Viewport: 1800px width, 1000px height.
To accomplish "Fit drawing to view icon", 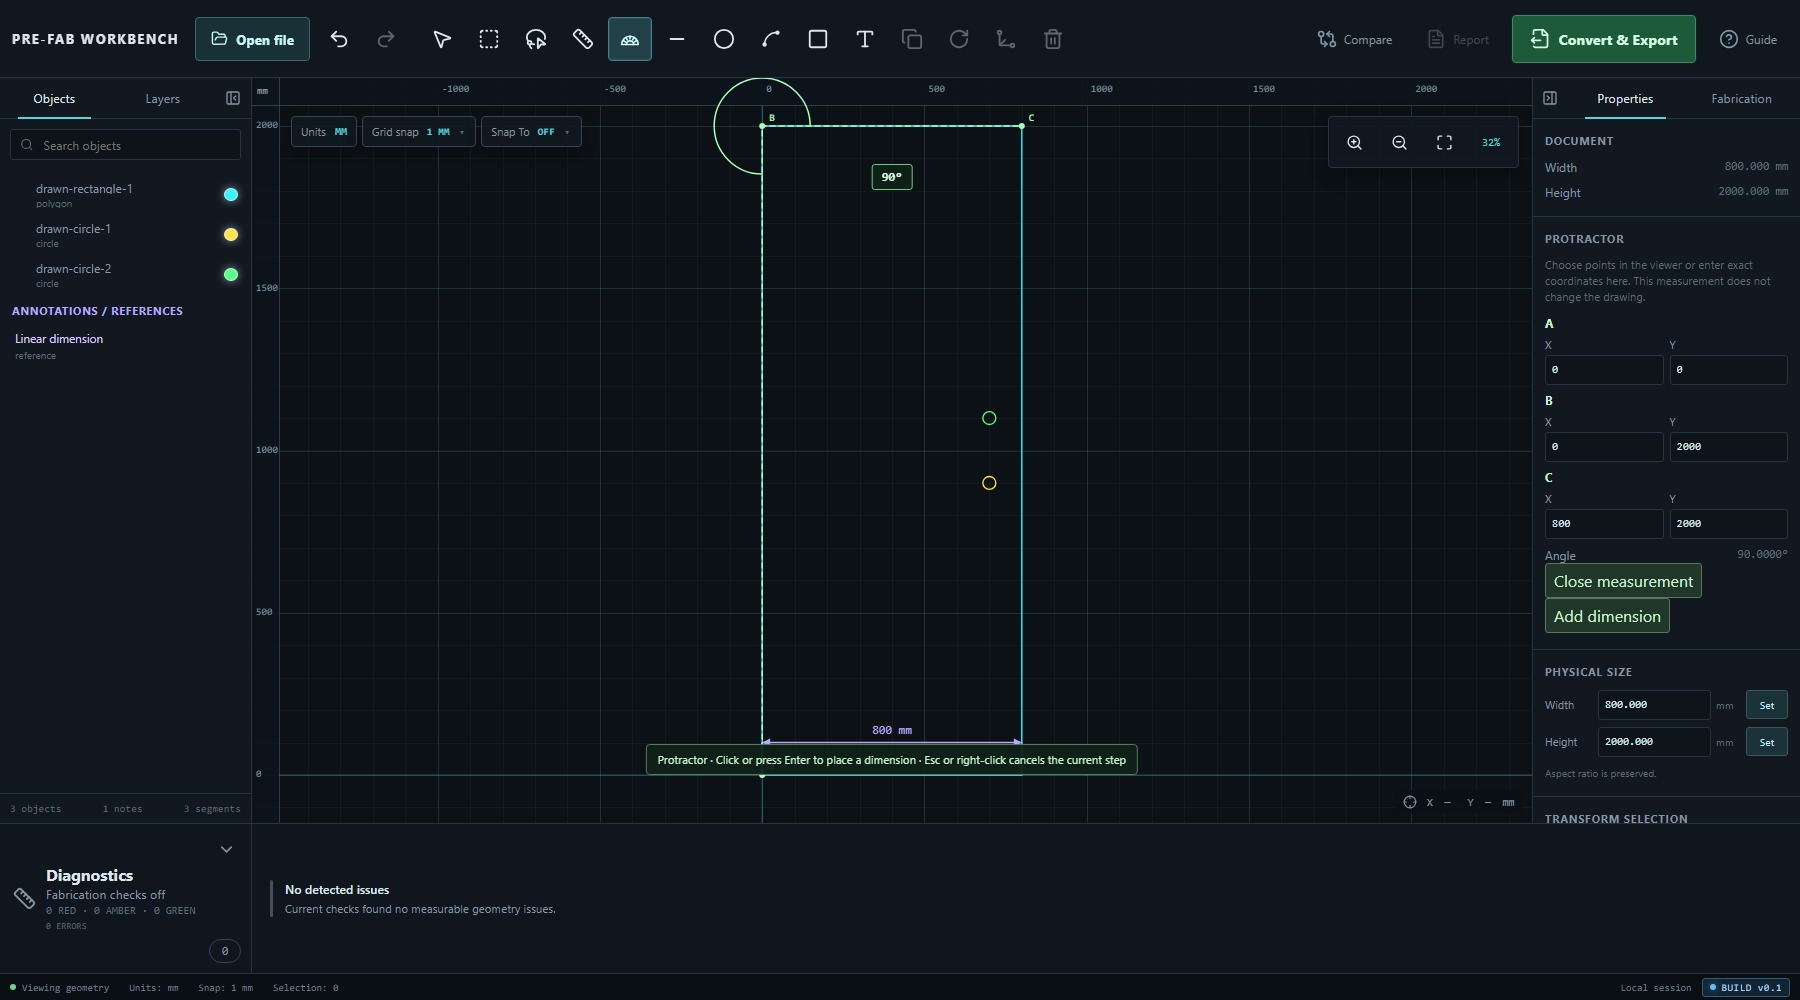I will pos(1445,143).
